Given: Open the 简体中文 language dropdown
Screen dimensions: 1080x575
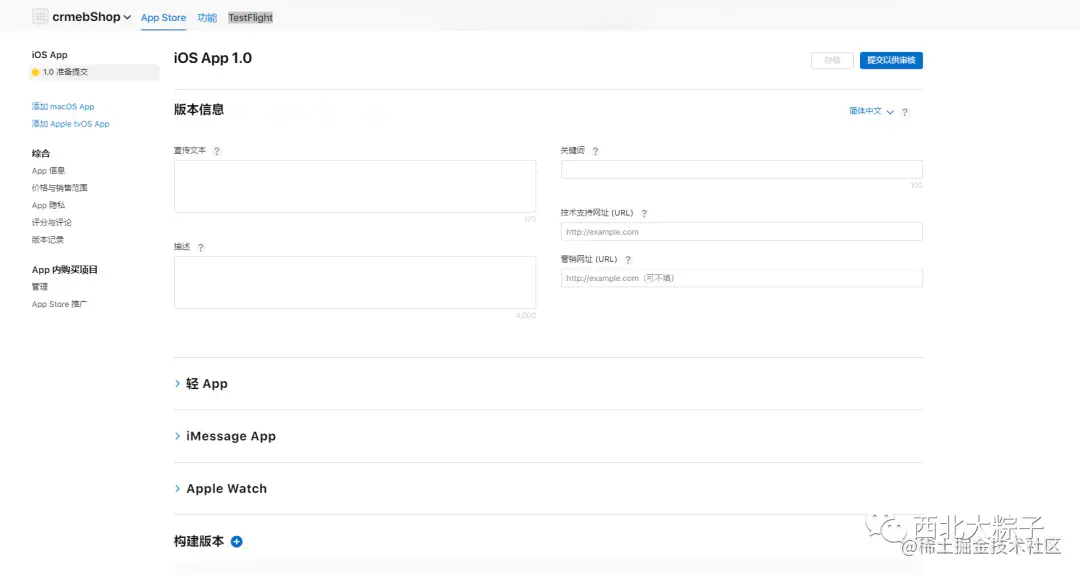Looking at the screenshot, I should click(871, 111).
